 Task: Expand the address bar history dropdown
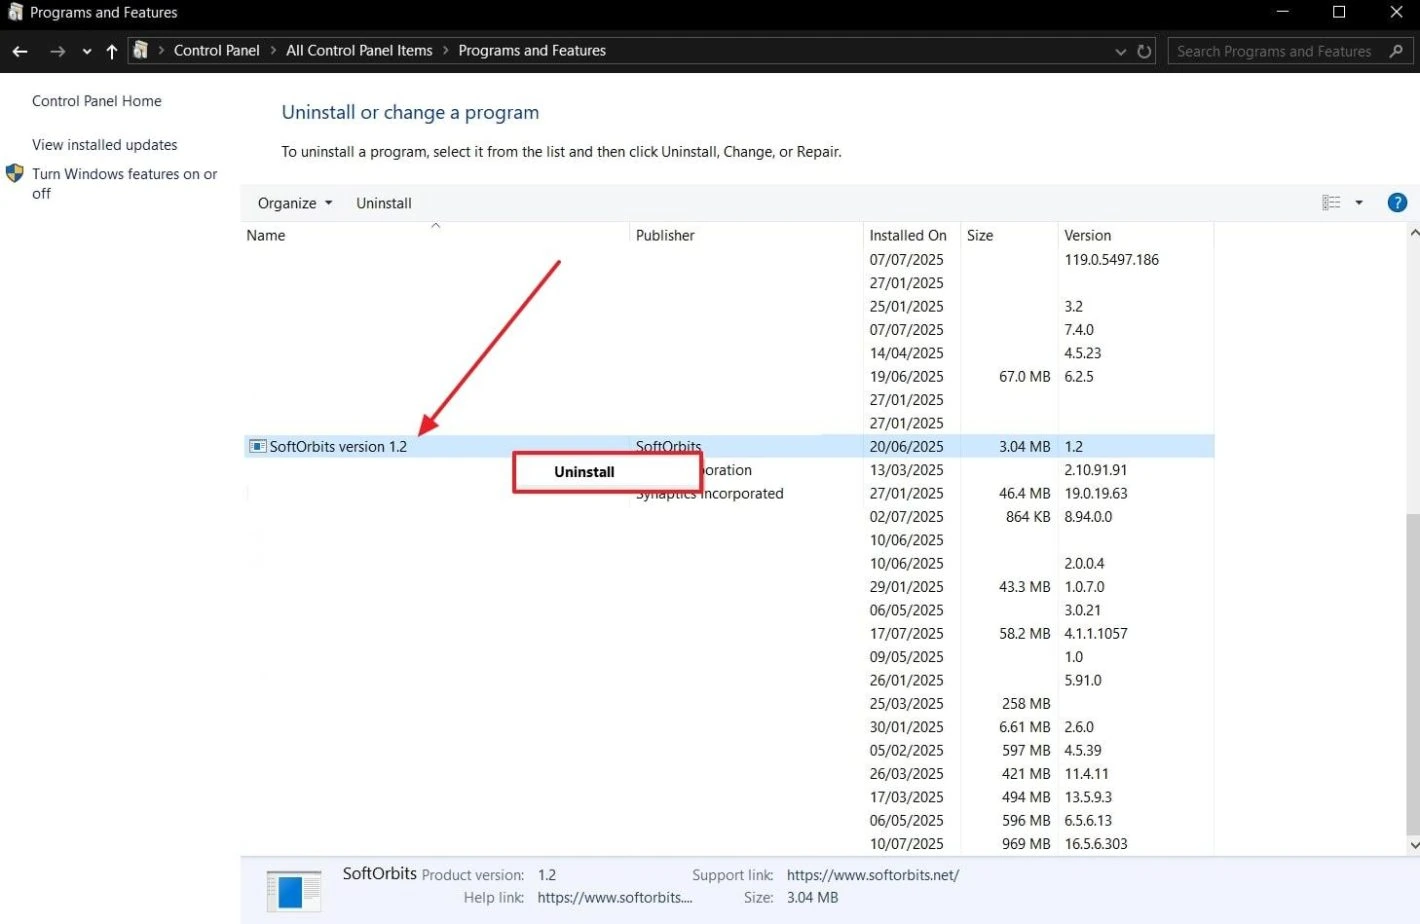click(x=1120, y=51)
